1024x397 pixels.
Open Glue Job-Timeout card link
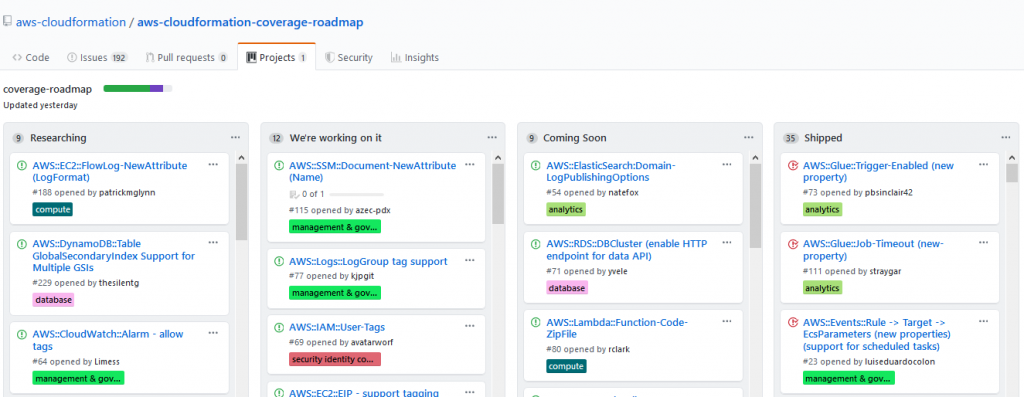(873, 249)
